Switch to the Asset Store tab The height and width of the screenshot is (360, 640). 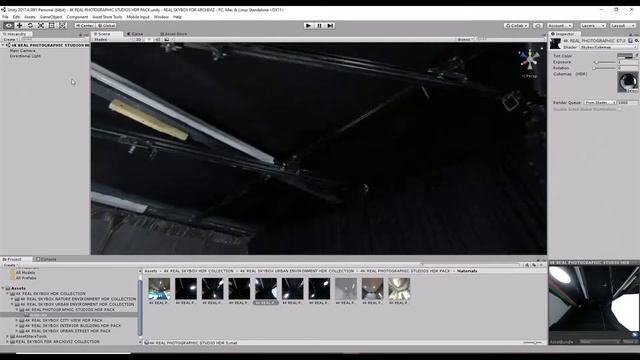point(174,34)
